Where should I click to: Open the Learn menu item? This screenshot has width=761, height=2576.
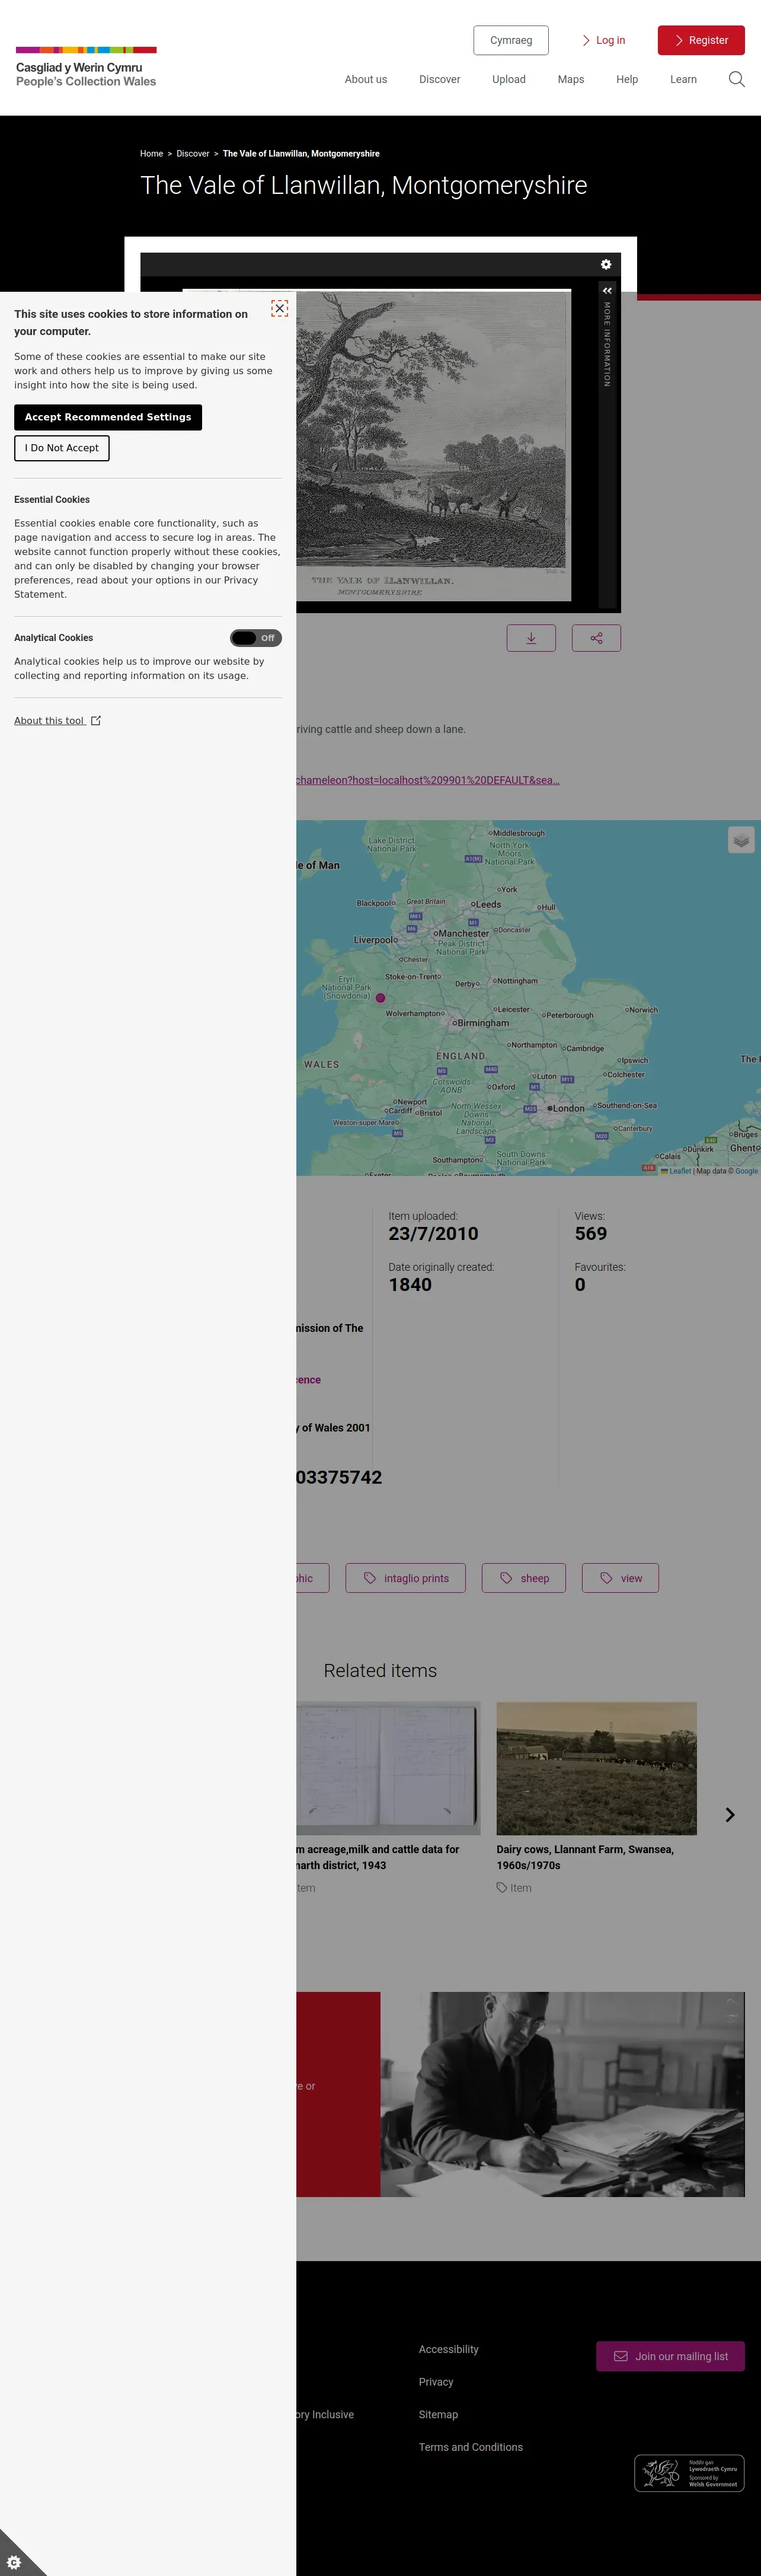click(683, 79)
